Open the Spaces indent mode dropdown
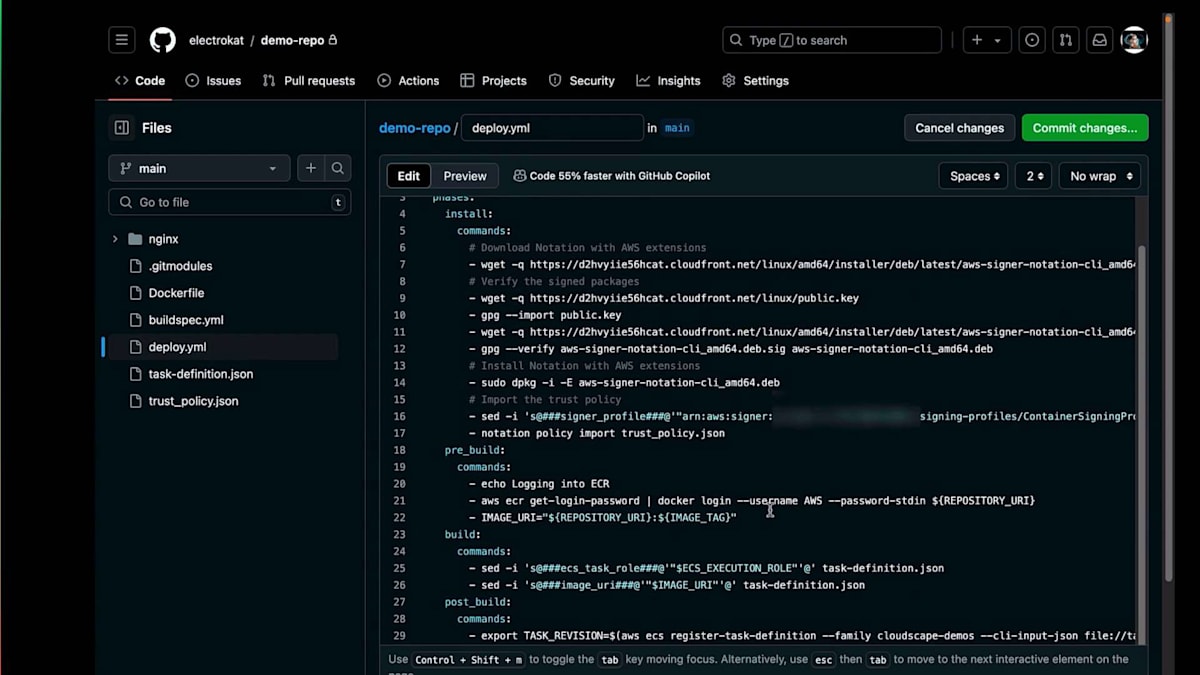 pos(973,176)
